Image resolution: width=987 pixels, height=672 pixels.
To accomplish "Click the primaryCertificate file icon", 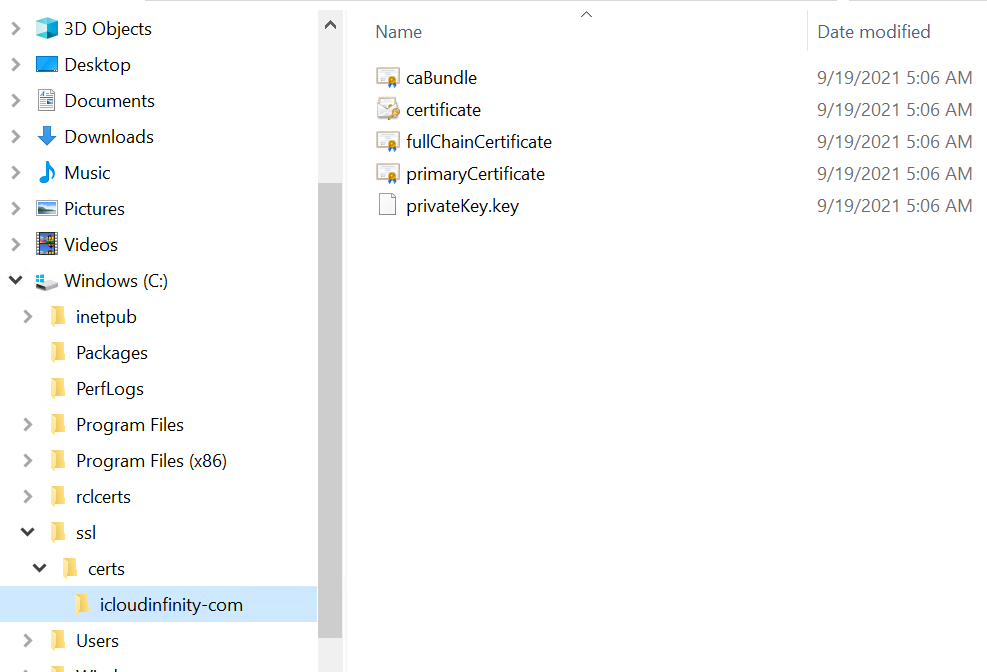I will (x=388, y=174).
